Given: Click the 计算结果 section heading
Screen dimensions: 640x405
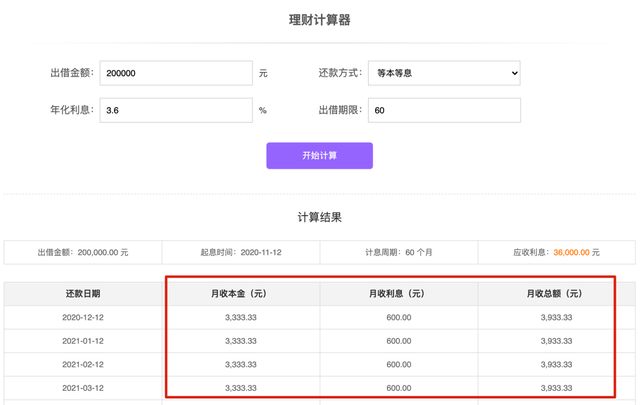Looking at the screenshot, I should point(320,217).
